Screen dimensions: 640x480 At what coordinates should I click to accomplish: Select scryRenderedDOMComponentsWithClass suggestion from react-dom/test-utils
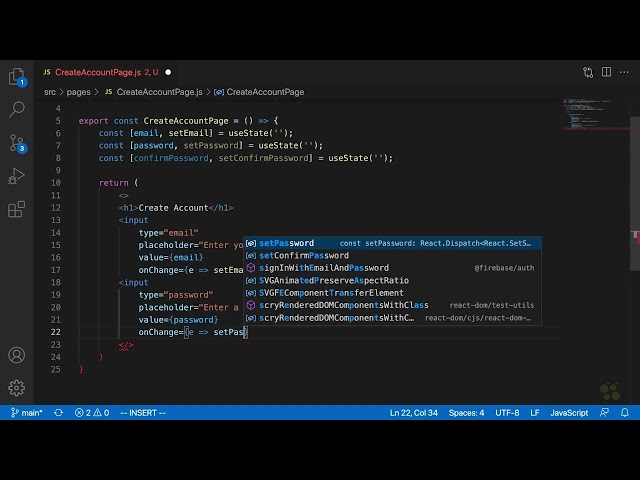click(393, 305)
